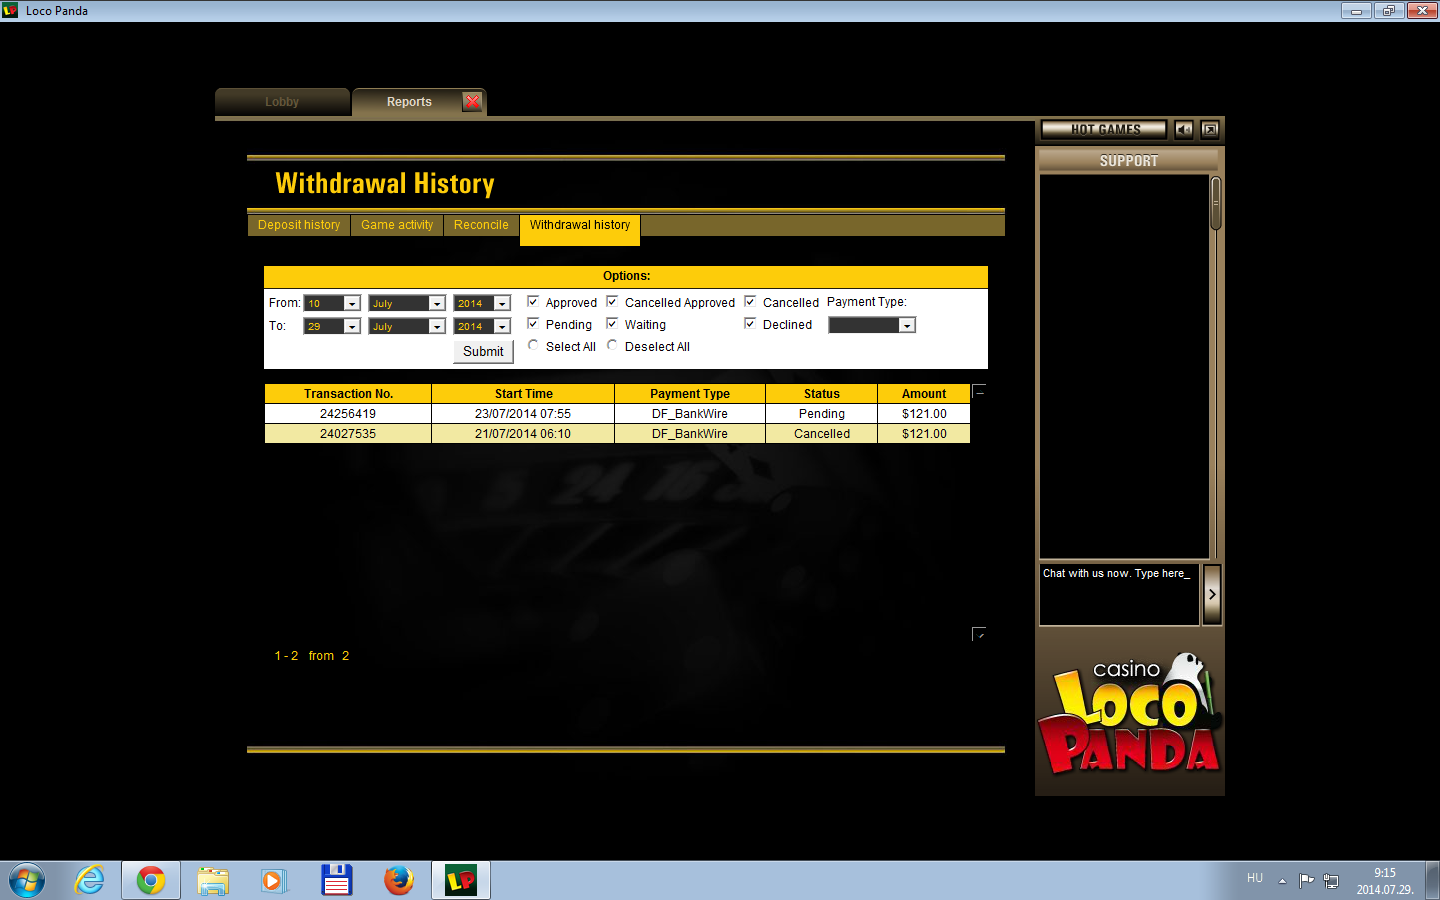Toggle the Pending checkbox

(533, 323)
